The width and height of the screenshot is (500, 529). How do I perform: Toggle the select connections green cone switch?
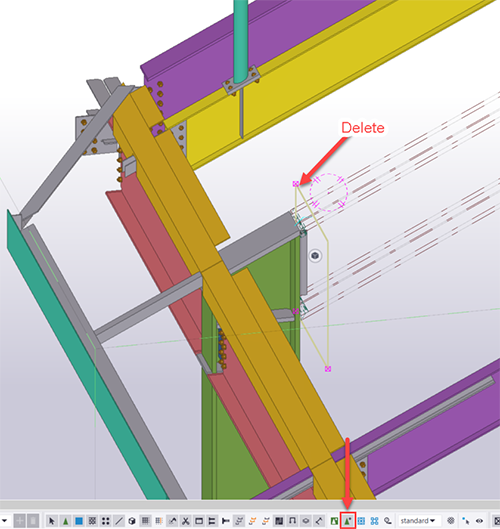(x=65, y=521)
